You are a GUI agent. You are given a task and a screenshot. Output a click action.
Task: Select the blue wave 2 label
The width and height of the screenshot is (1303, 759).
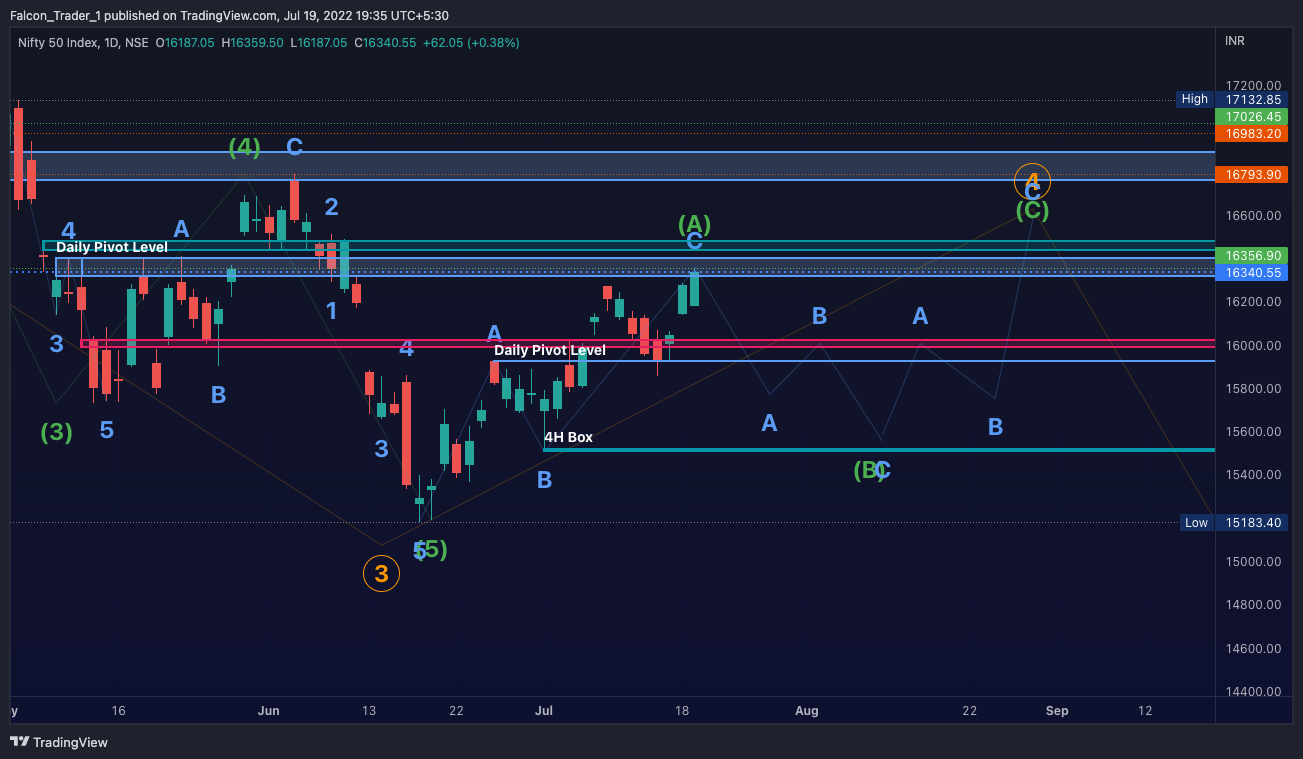tap(331, 207)
